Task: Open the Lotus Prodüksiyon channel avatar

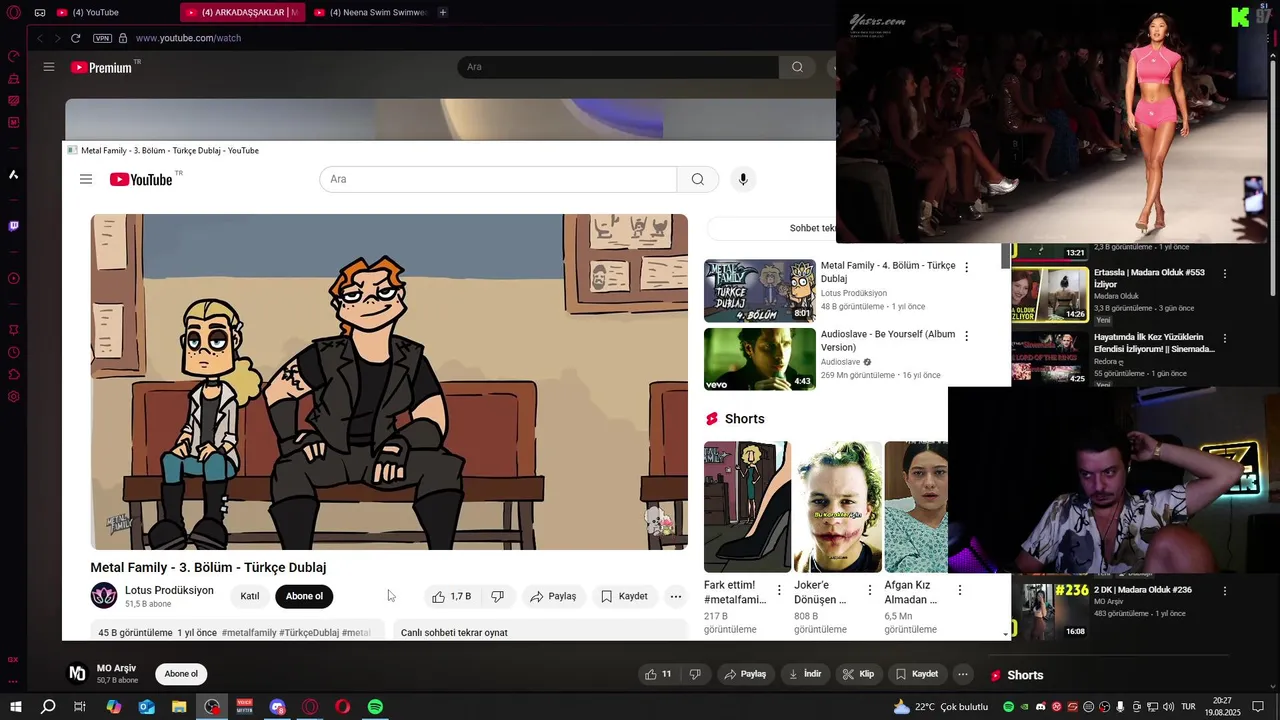Action: pyautogui.click(x=104, y=596)
